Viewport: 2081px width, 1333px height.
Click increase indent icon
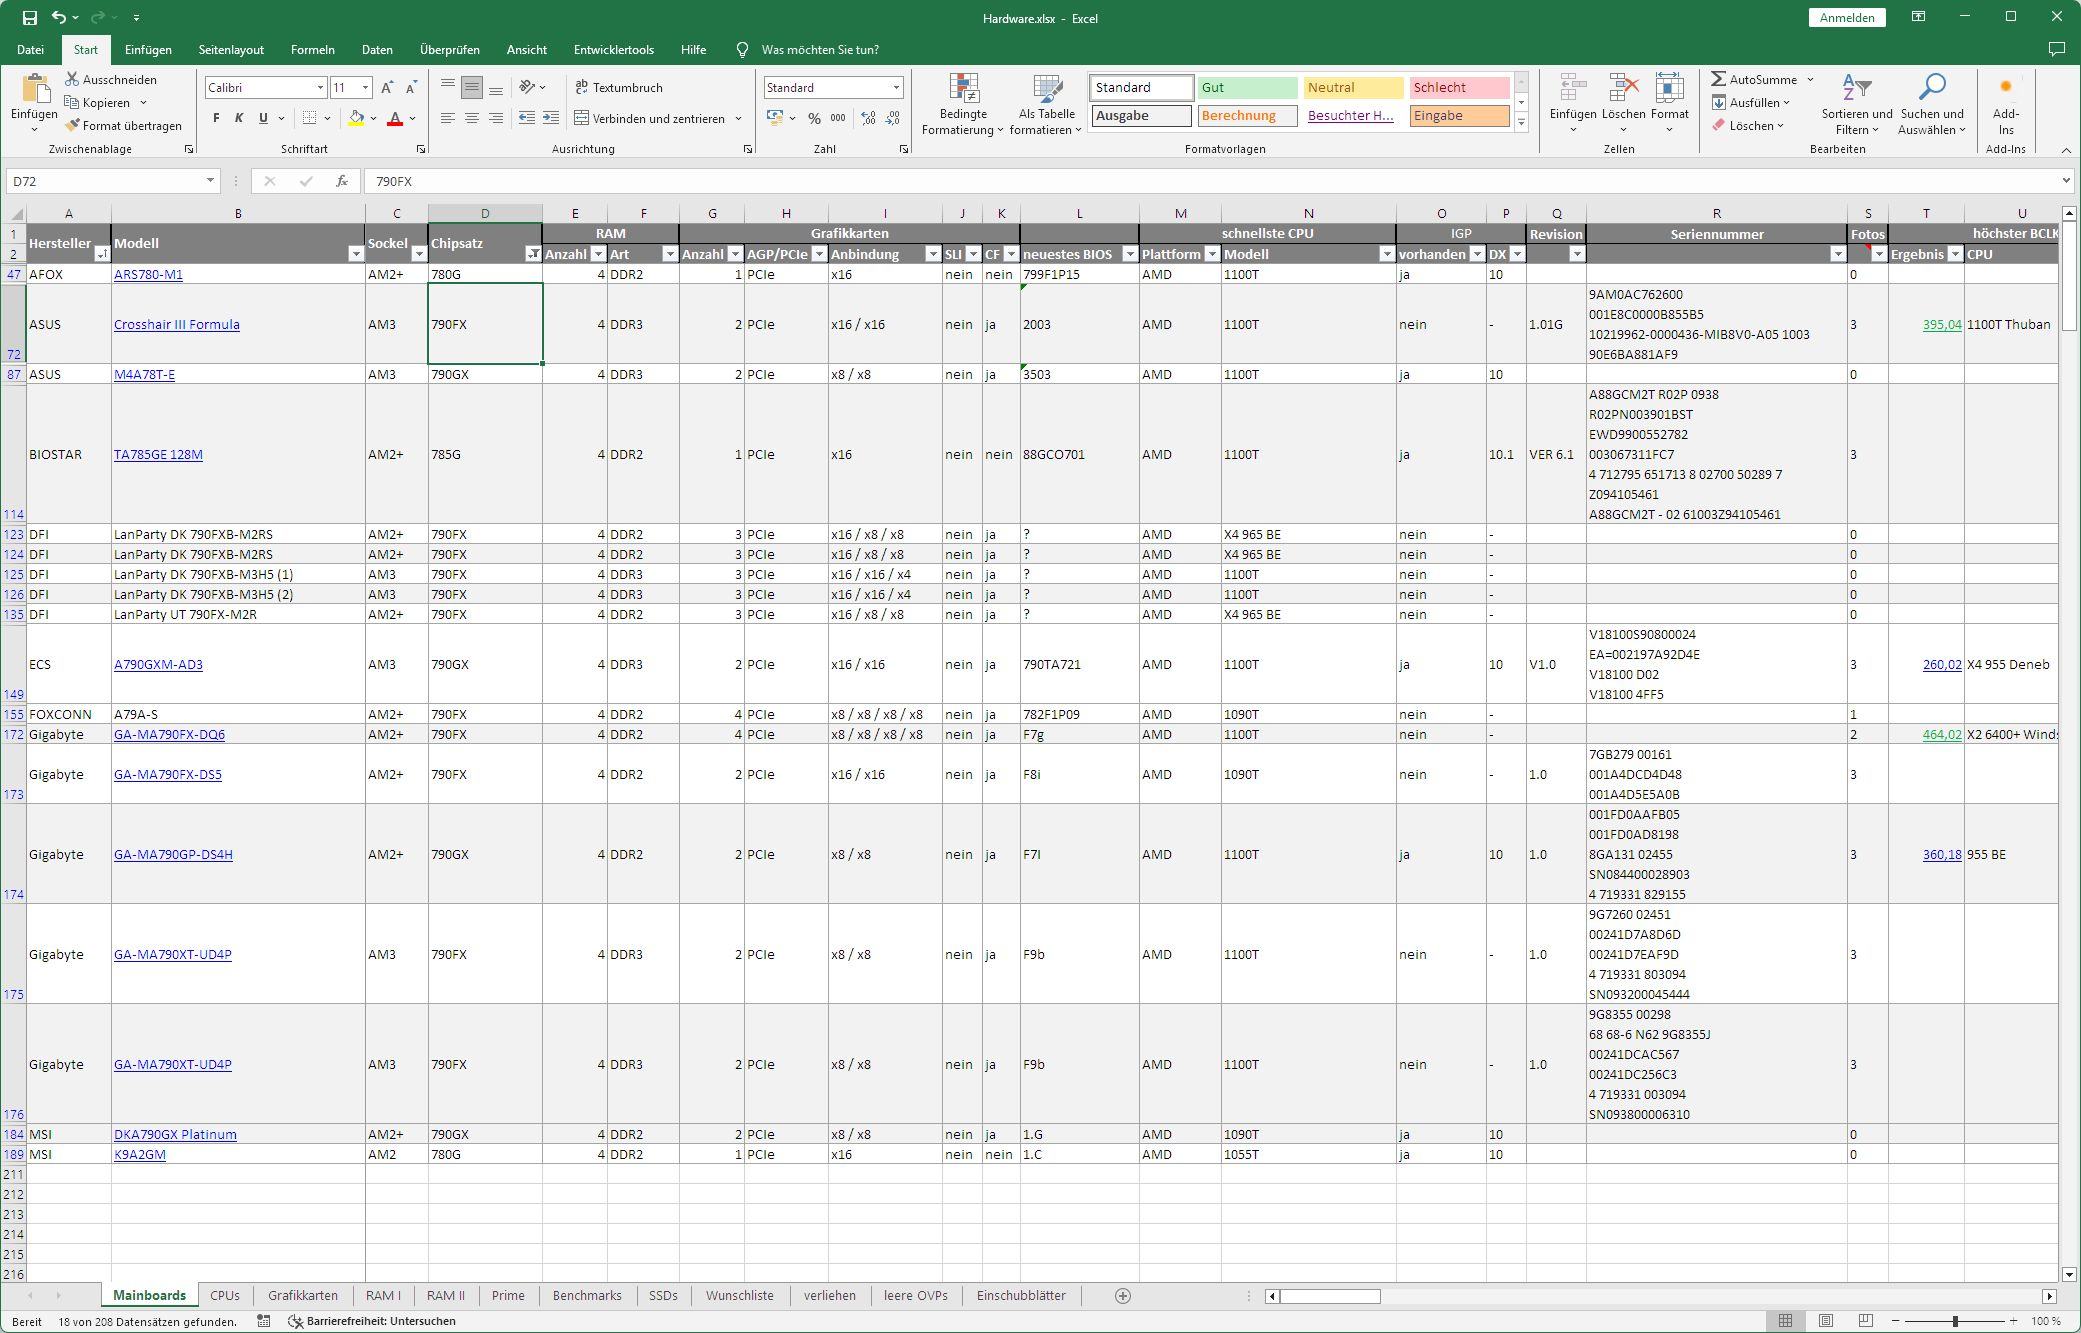[x=551, y=118]
